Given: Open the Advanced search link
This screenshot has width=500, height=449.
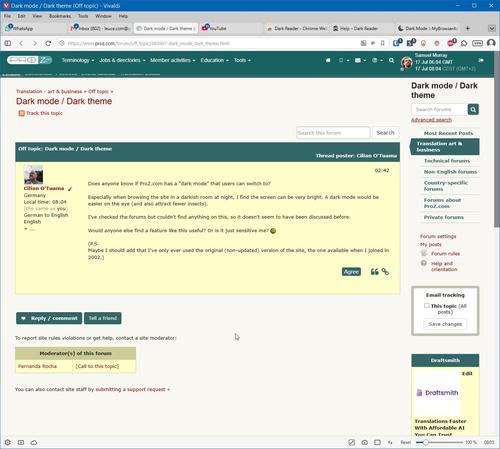Looking at the screenshot, I should pyautogui.click(x=431, y=120).
